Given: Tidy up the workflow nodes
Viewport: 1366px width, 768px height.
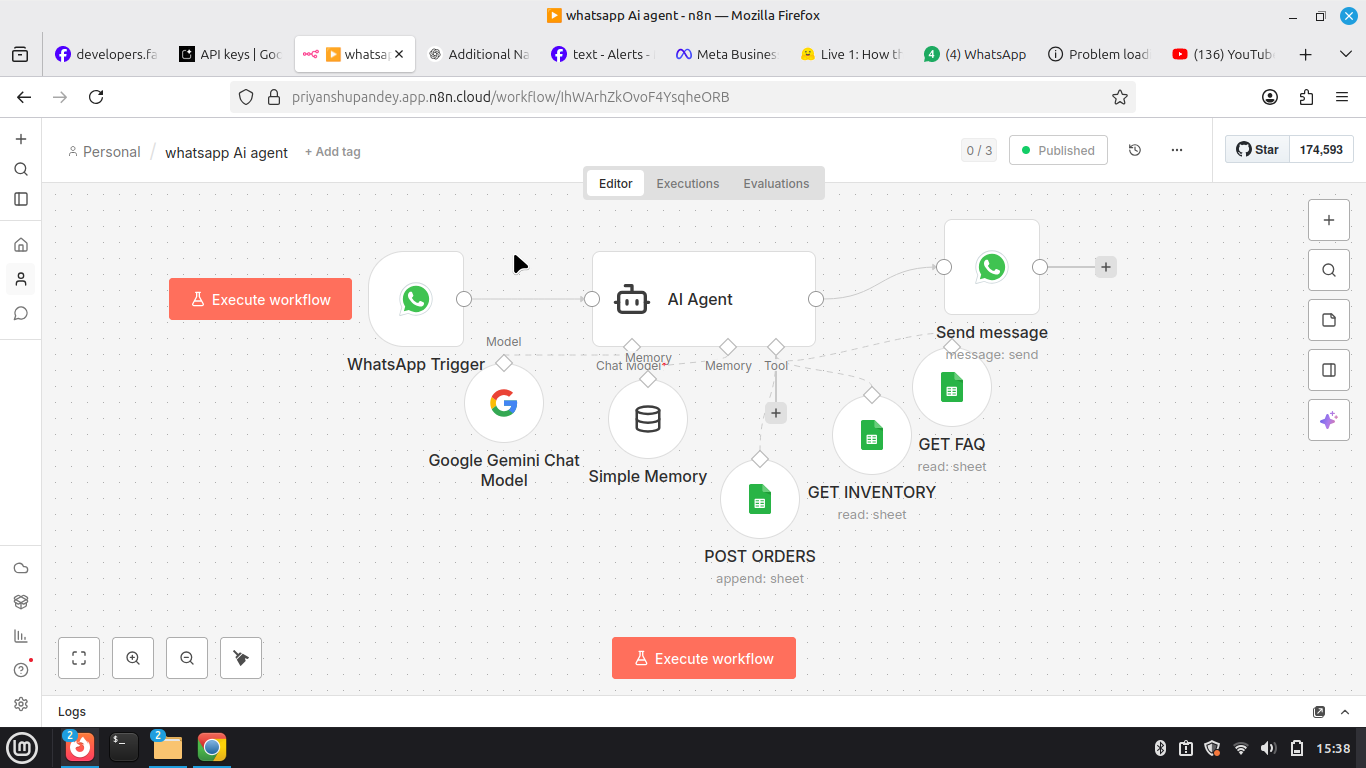Looking at the screenshot, I should click(241, 658).
